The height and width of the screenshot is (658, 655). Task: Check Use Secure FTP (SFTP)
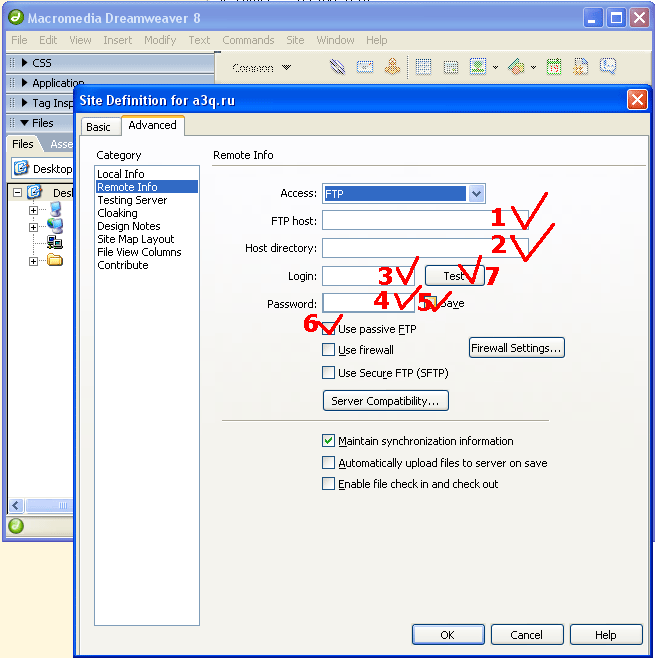coord(329,372)
